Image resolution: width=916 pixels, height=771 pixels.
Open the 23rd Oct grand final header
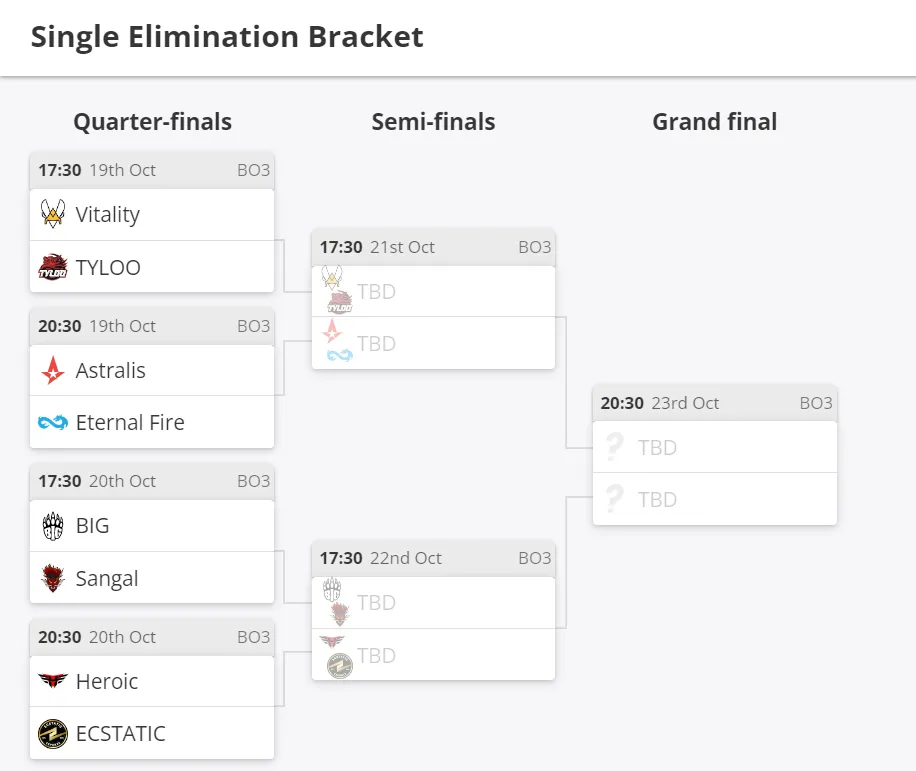tap(715, 404)
